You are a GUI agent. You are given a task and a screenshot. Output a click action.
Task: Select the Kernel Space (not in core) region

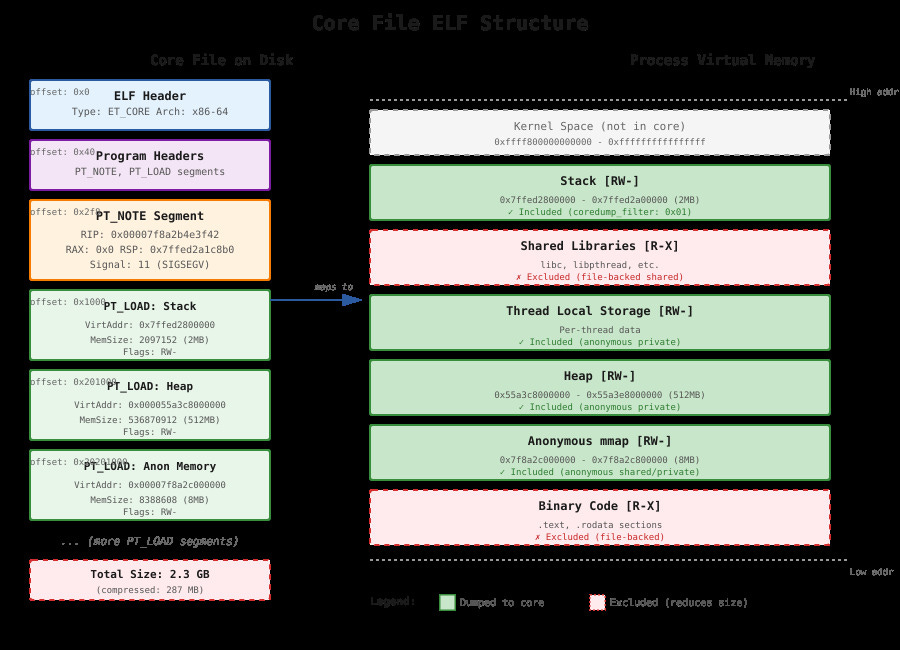pyautogui.click(x=600, y=133)
